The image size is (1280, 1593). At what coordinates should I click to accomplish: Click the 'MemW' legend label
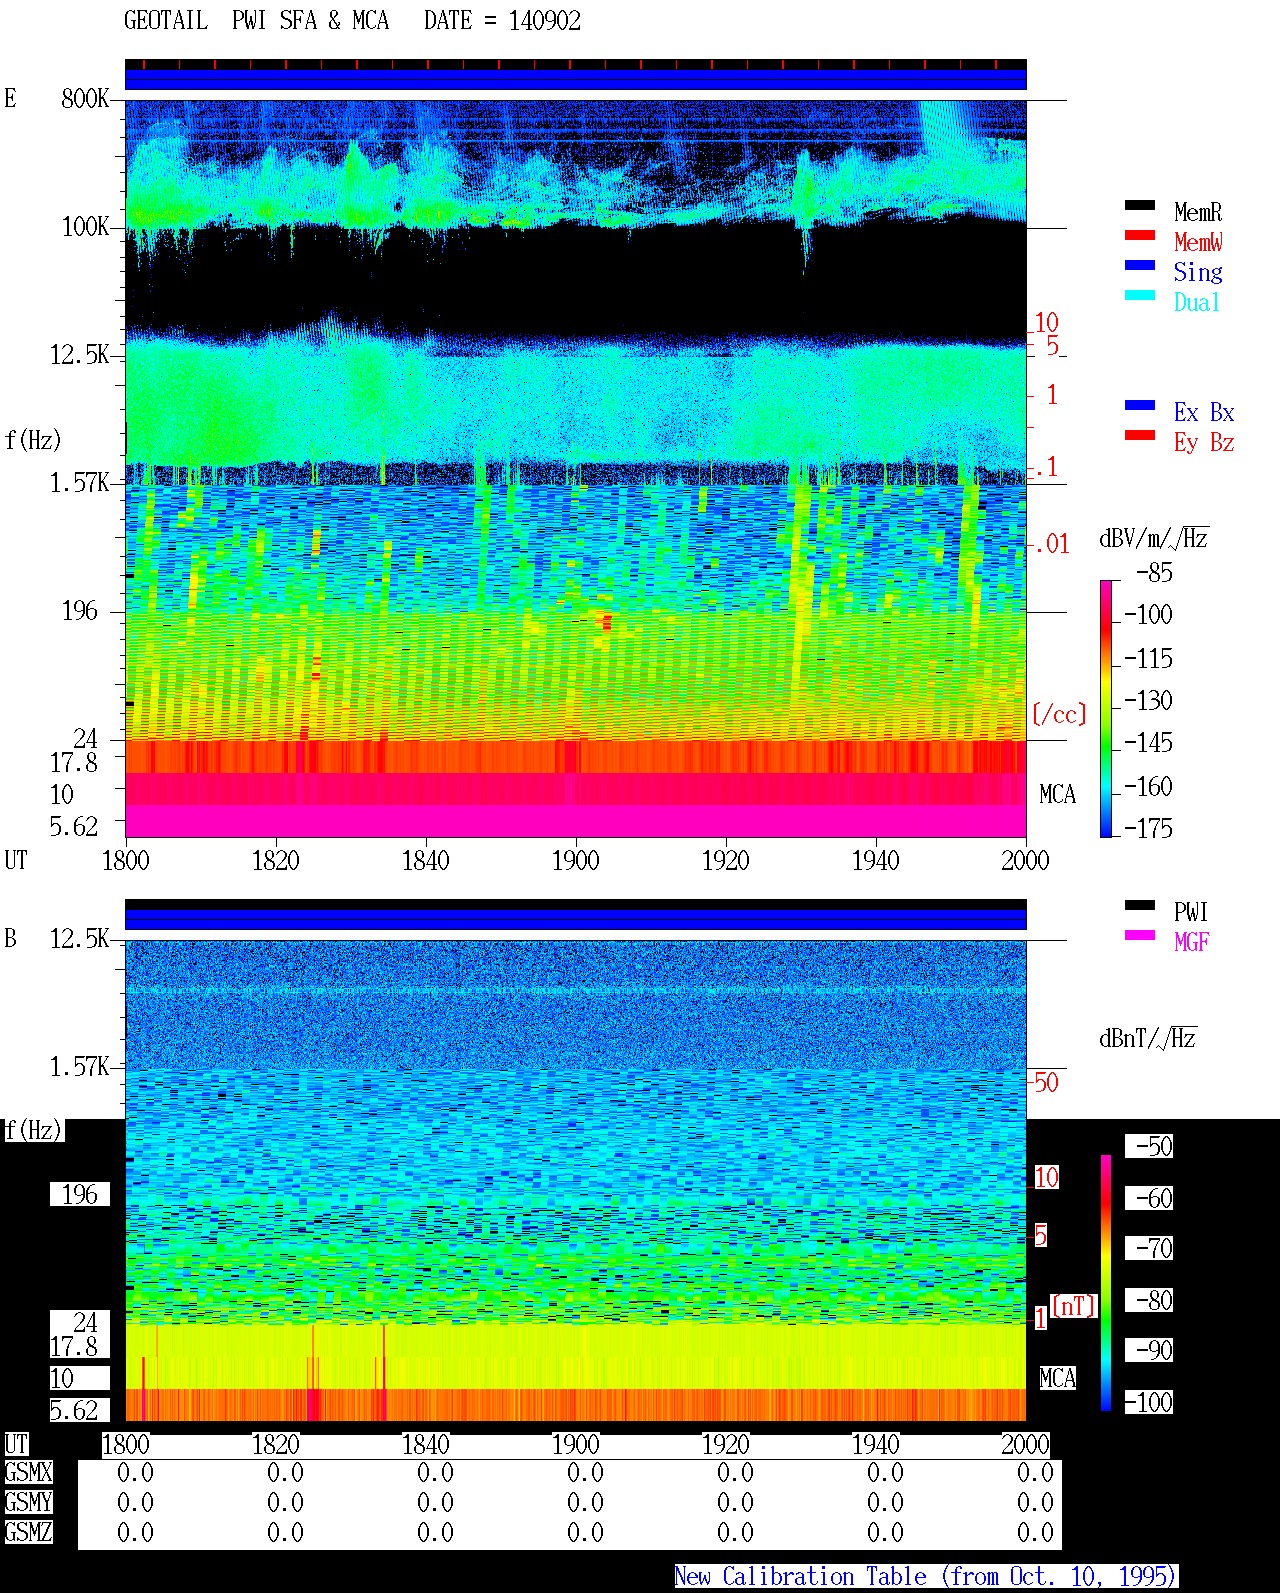tap(1198, 242)
